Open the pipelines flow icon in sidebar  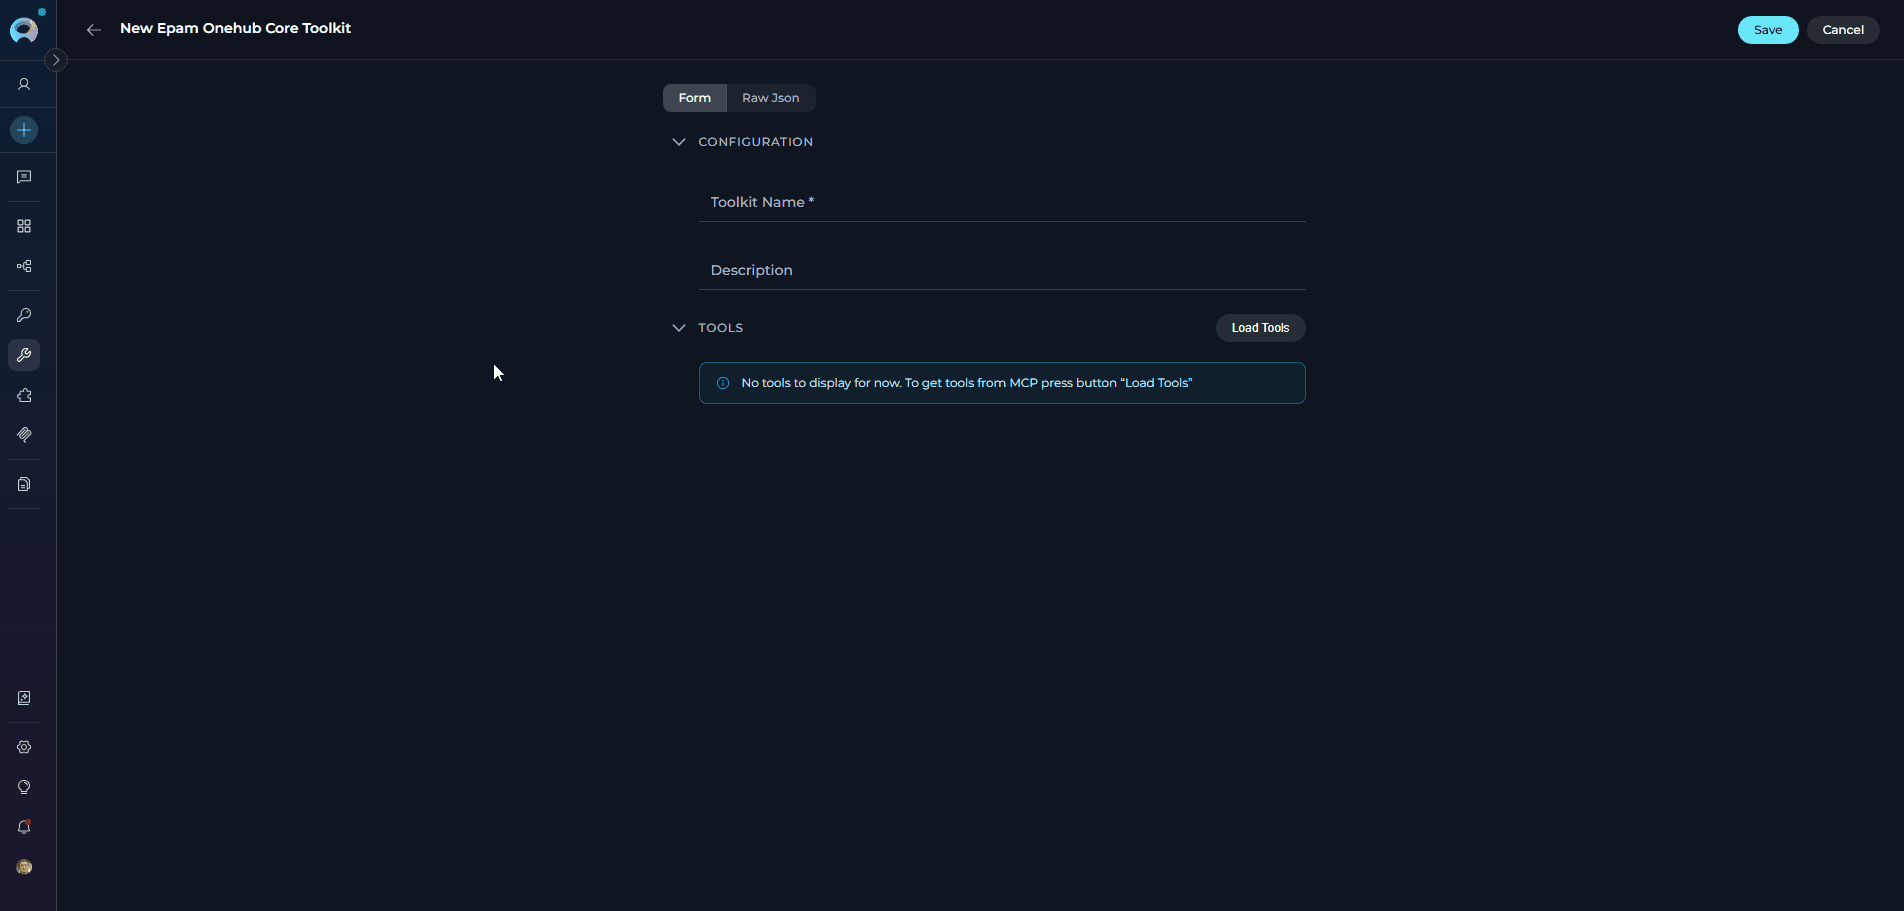point(24,266)
